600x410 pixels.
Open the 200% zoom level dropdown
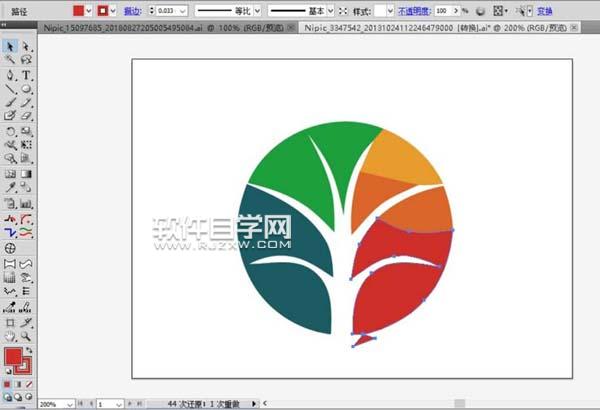click(x=69, y=404)
